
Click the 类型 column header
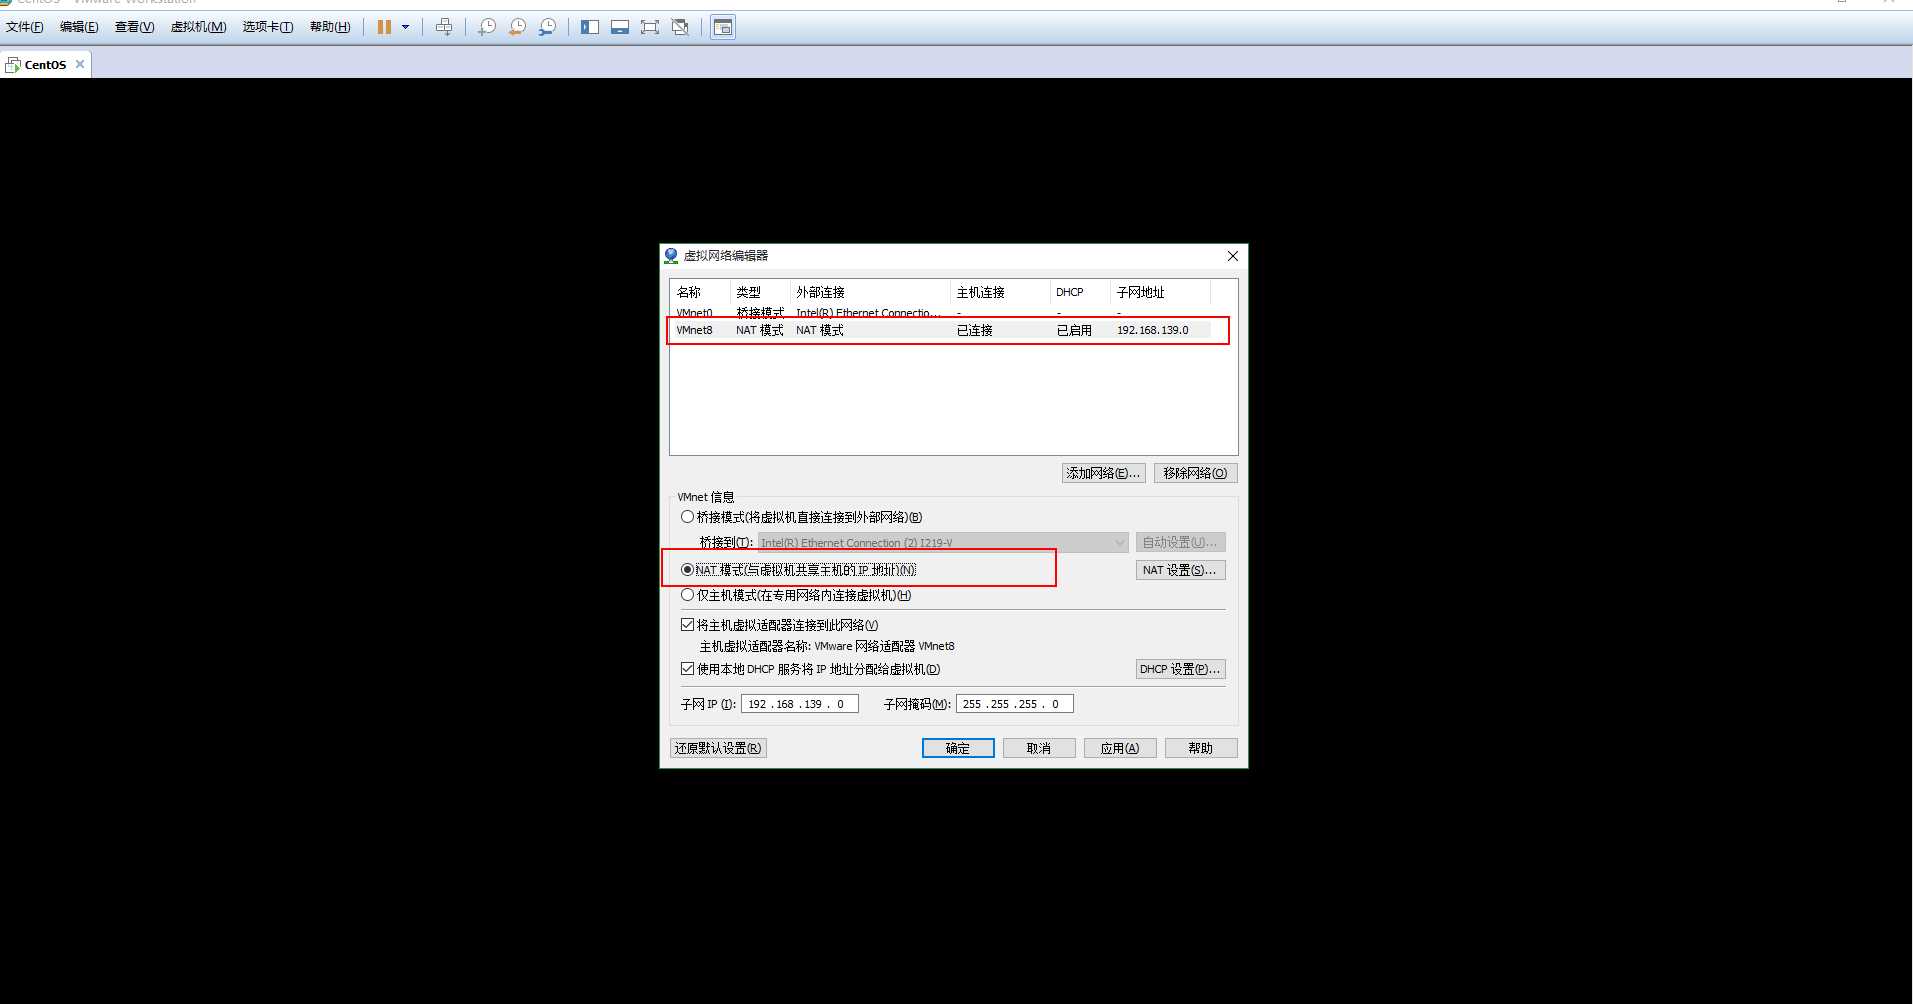pyautogui.click(x=760, y=292)
